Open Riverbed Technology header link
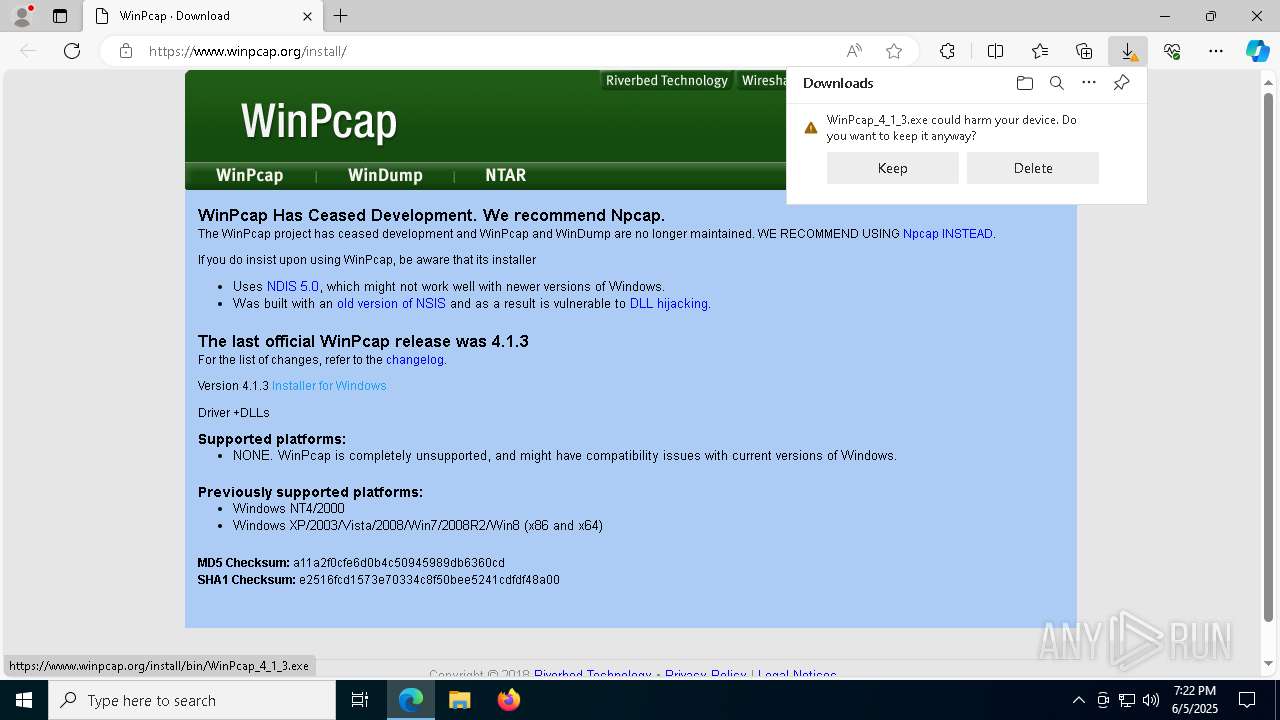Image resolution: width=1280 pixels, height=720 pixels. (x=667, y=81)
